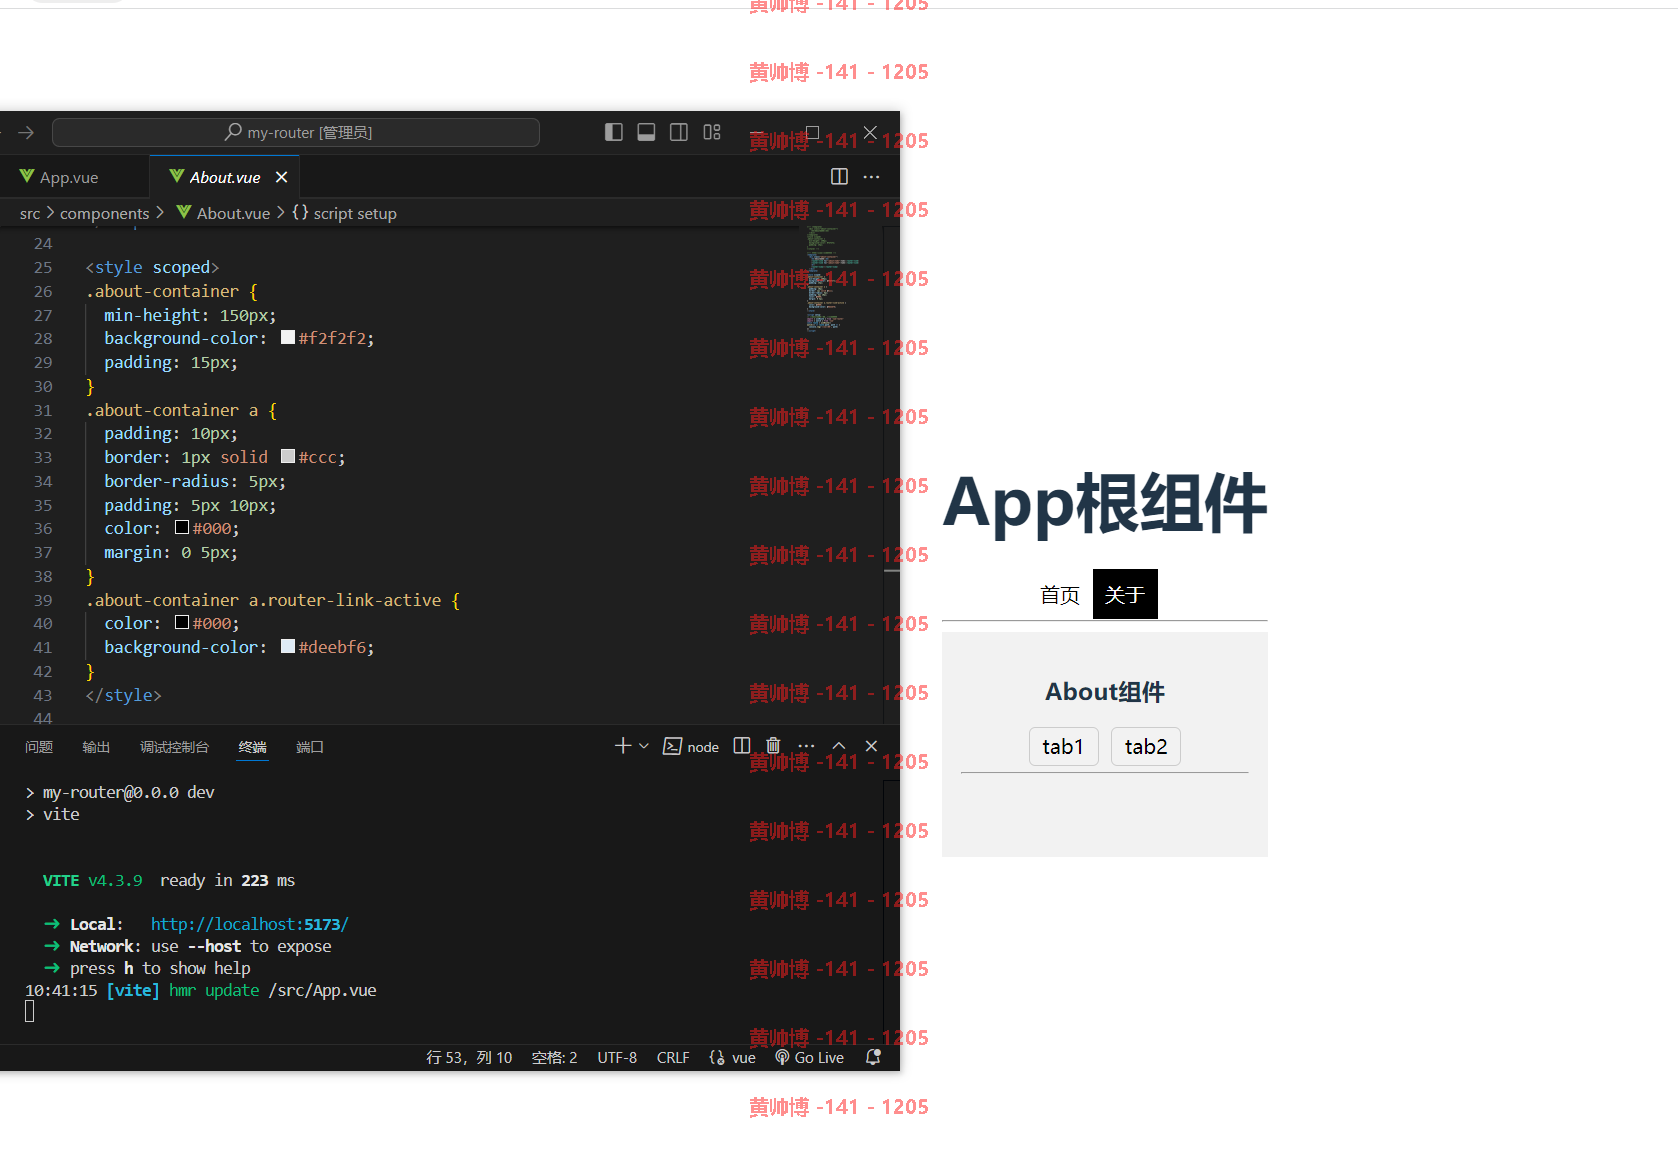Open color picker for #ccc swatch
This screenshot has width=1678, height=1153.
pyautogui.click(x=288, y=457)
